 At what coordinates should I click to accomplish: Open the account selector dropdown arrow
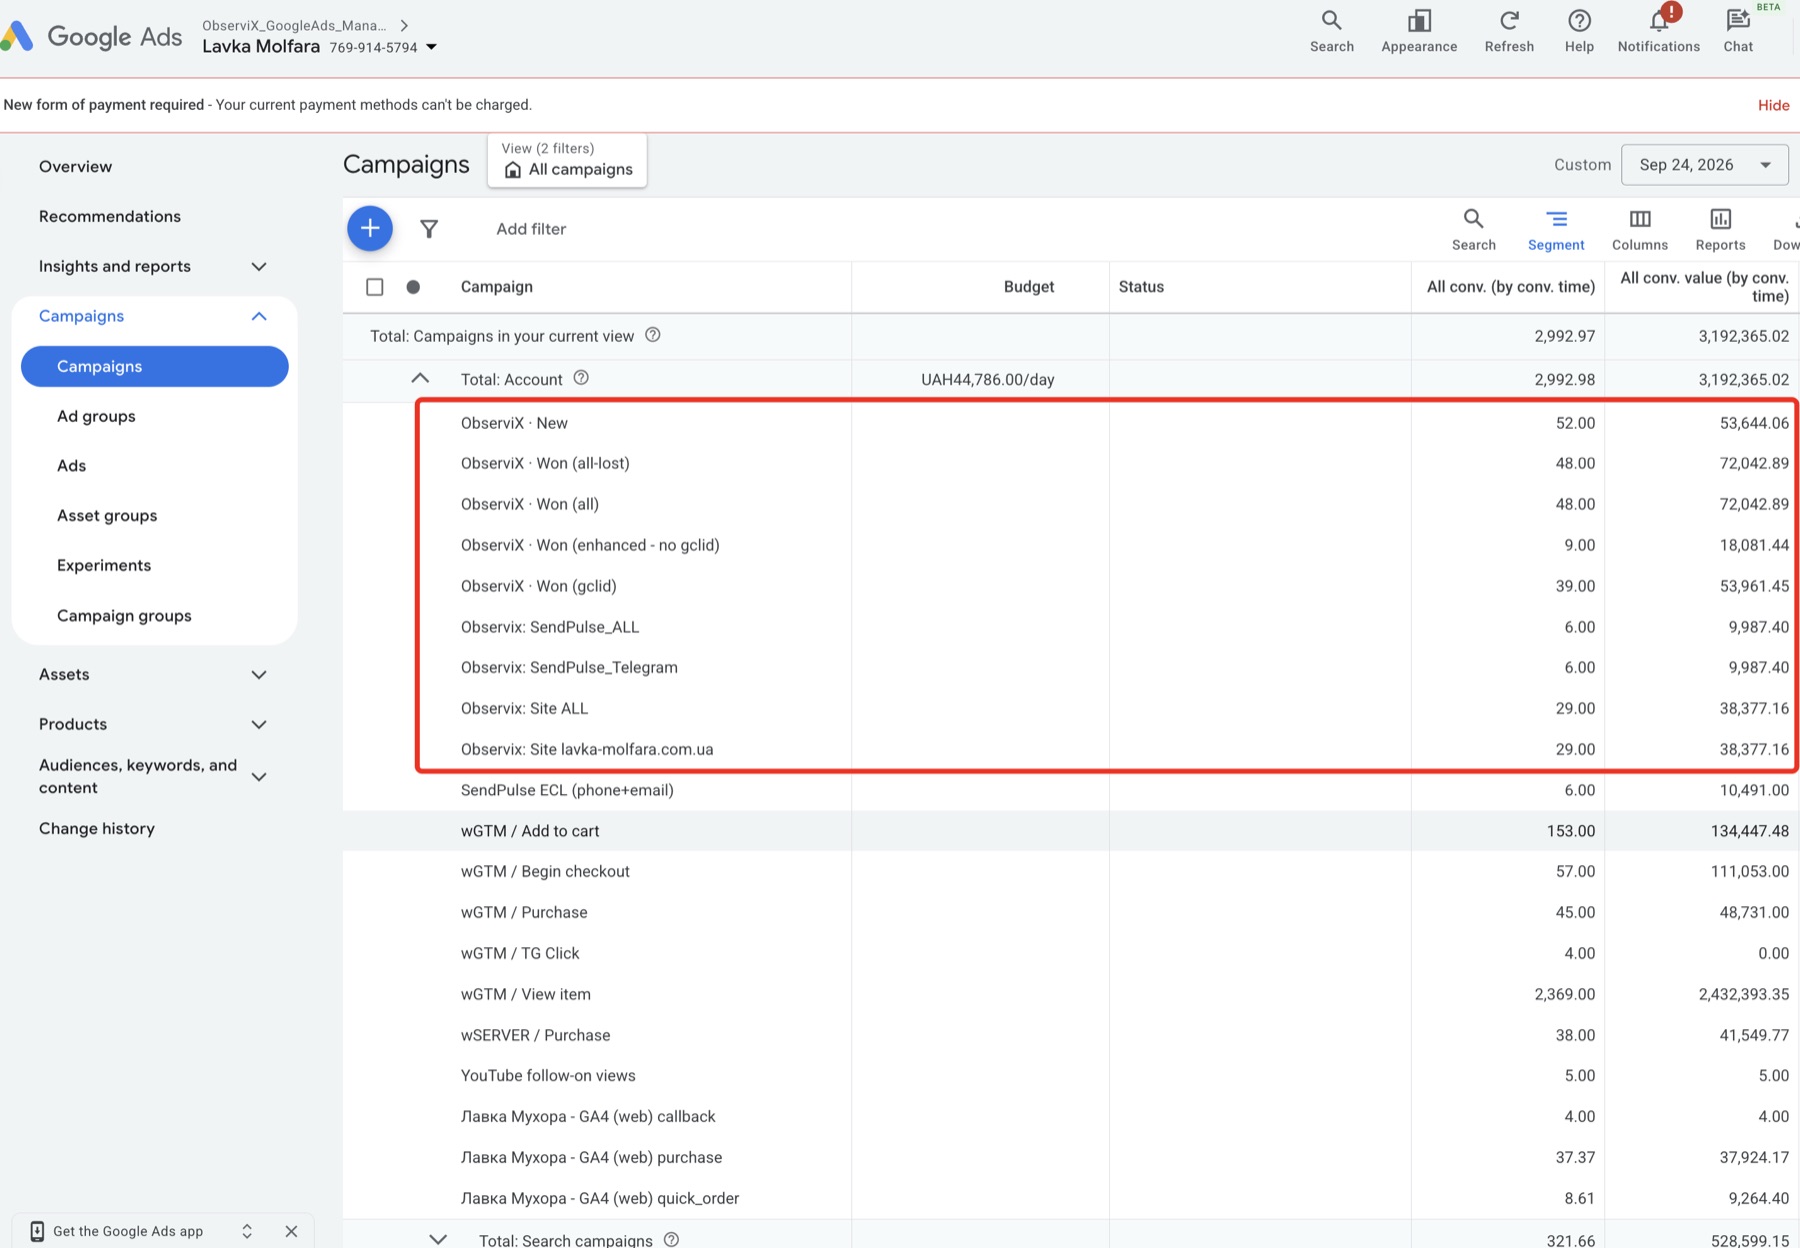click(x=432, y=47)
